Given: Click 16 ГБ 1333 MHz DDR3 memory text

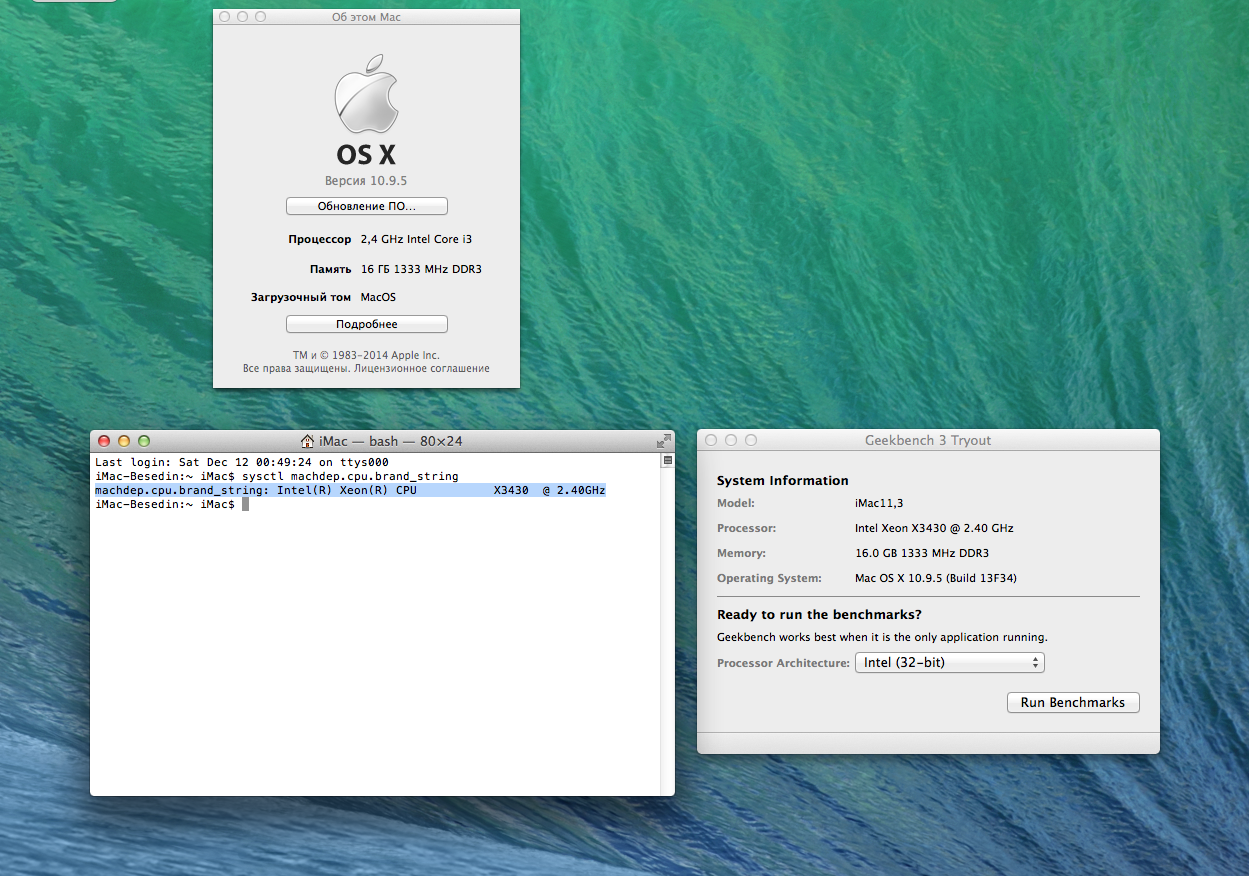Looking at the screenshot, I should (x=421, y=269).
